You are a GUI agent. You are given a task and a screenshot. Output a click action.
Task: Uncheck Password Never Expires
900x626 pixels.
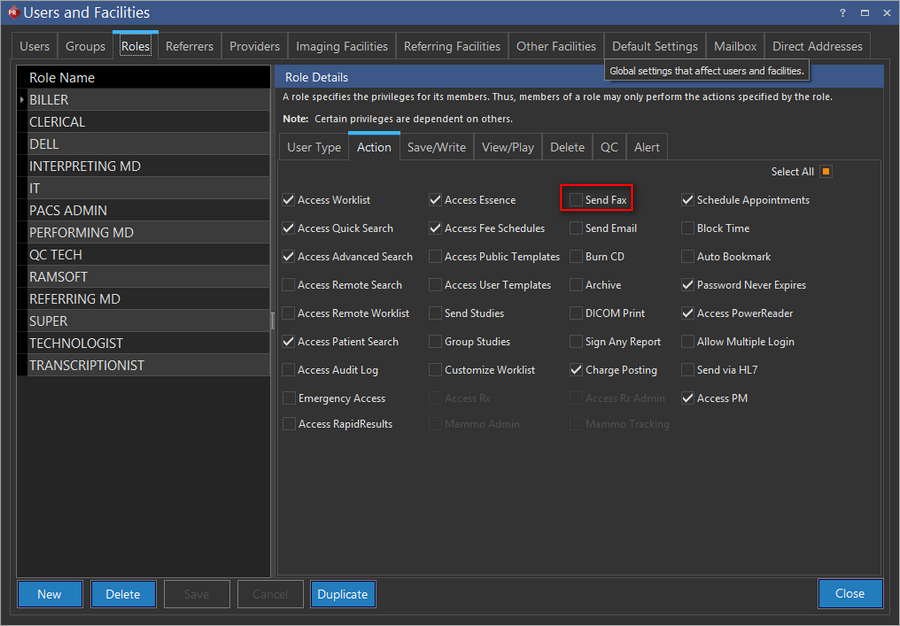(x=688, y=285)
